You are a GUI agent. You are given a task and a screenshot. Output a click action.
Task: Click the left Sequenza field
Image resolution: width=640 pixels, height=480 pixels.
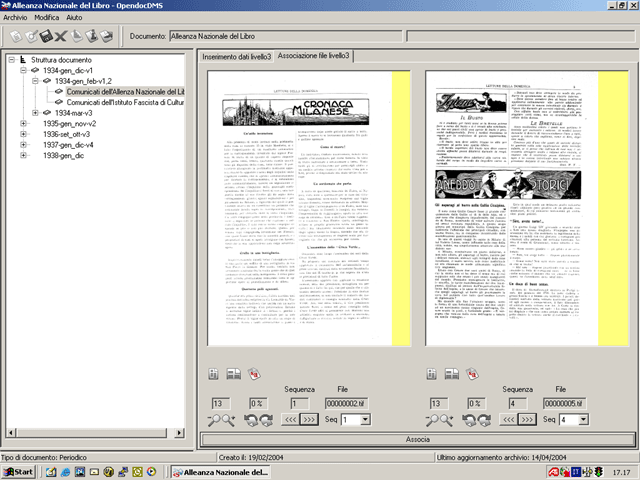pyautogui.click(x=300, y=404)
